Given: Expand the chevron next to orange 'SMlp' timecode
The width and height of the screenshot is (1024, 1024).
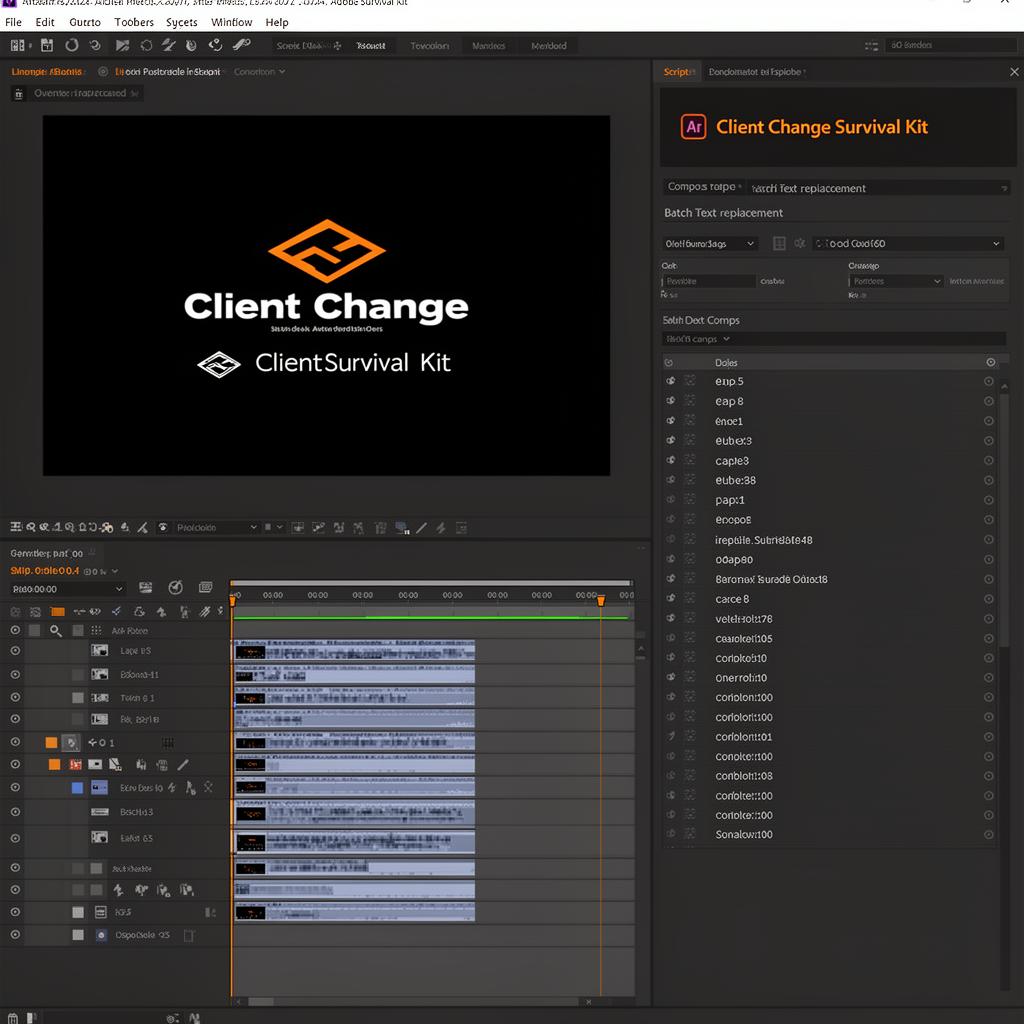Looking at the screenshot, I should (116, 571).
